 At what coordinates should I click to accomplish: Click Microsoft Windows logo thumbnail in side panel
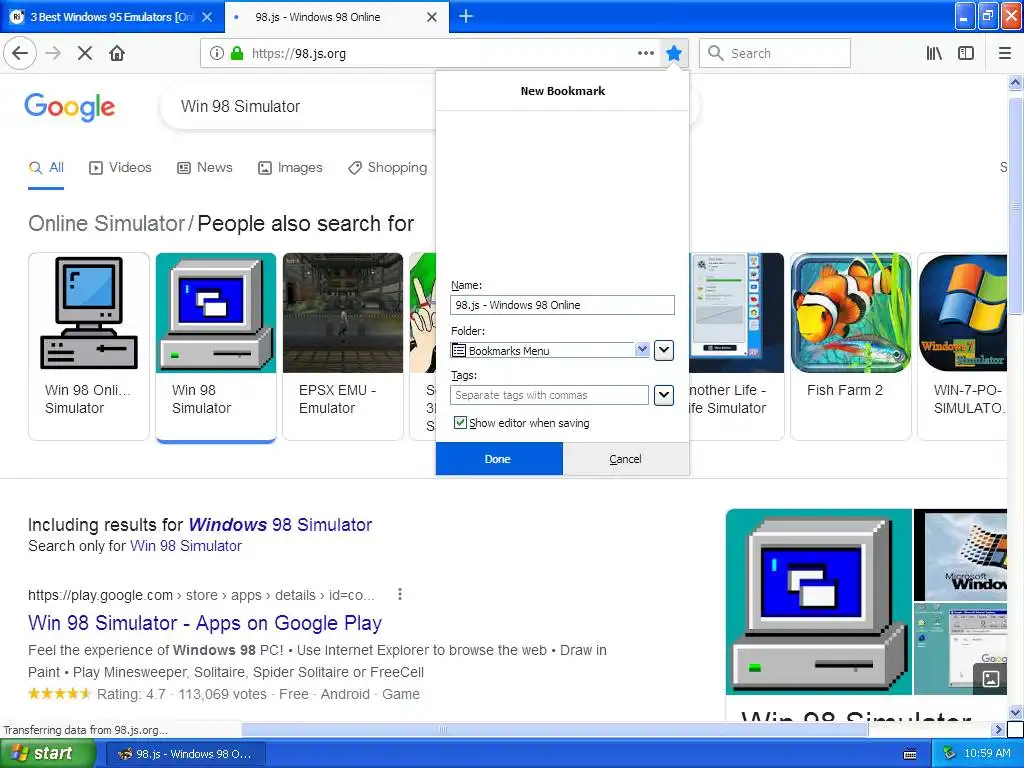(x=961, y=554)
